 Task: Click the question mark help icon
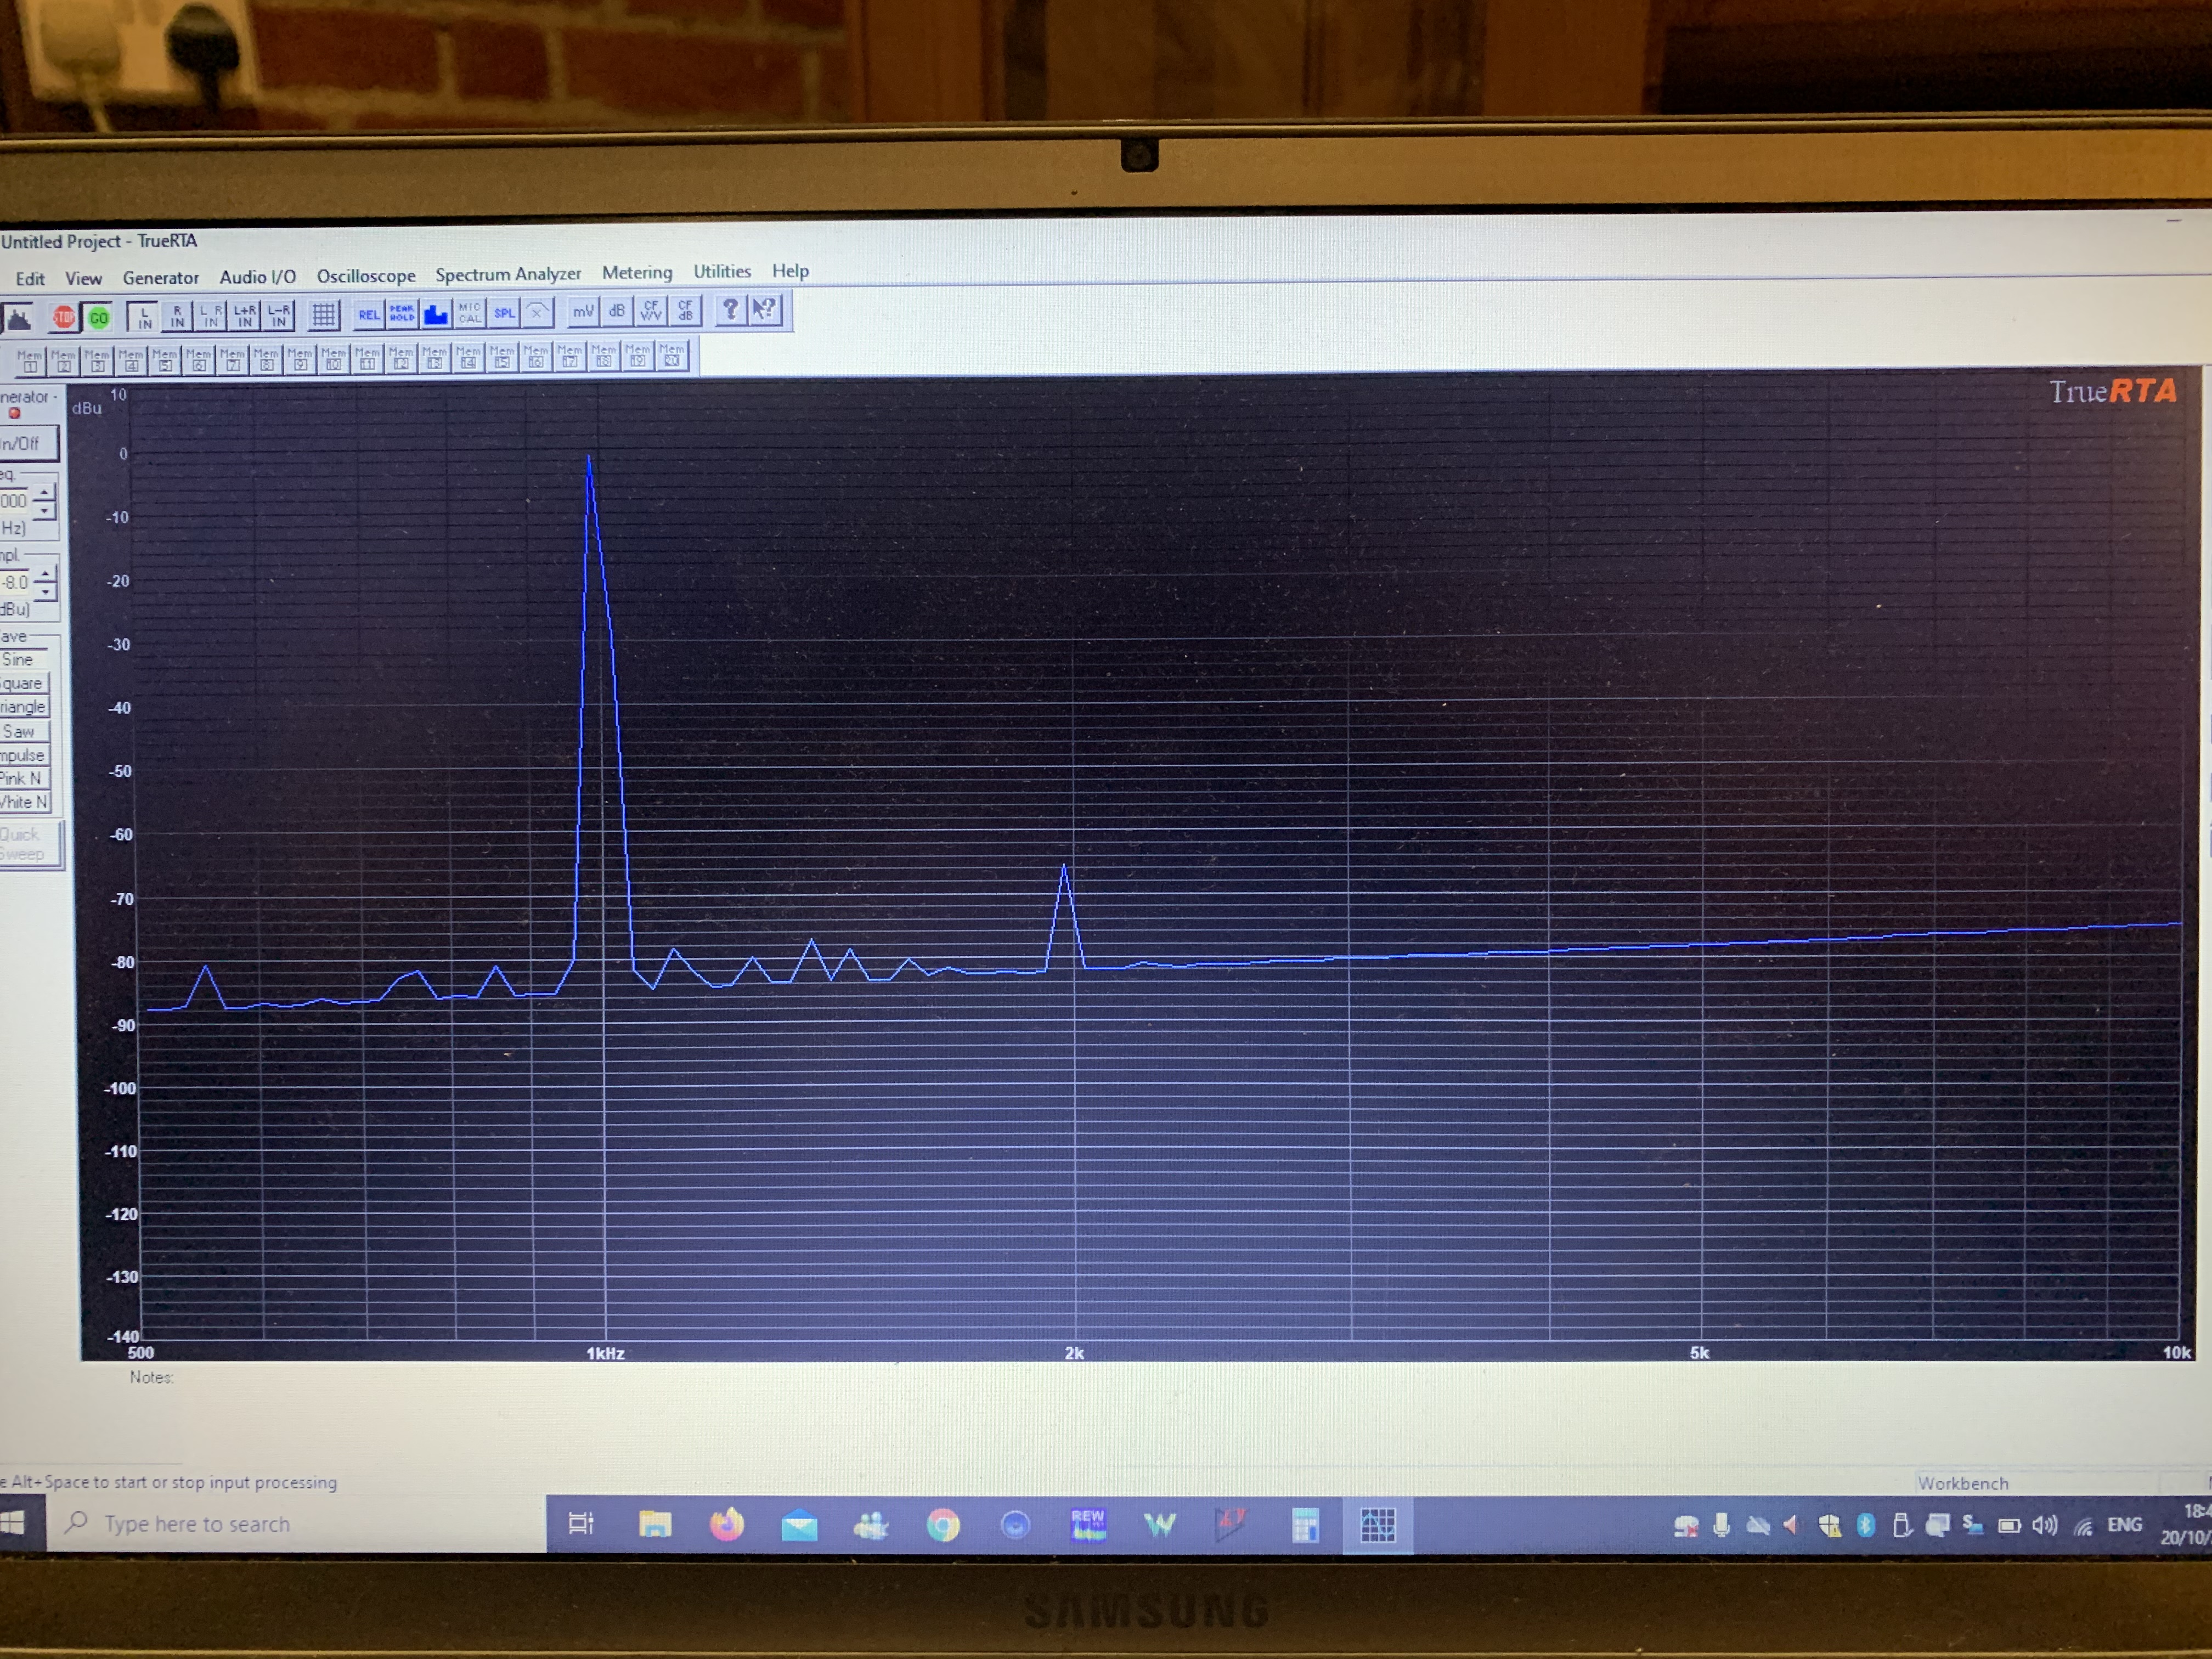click(x=730, y=309)
